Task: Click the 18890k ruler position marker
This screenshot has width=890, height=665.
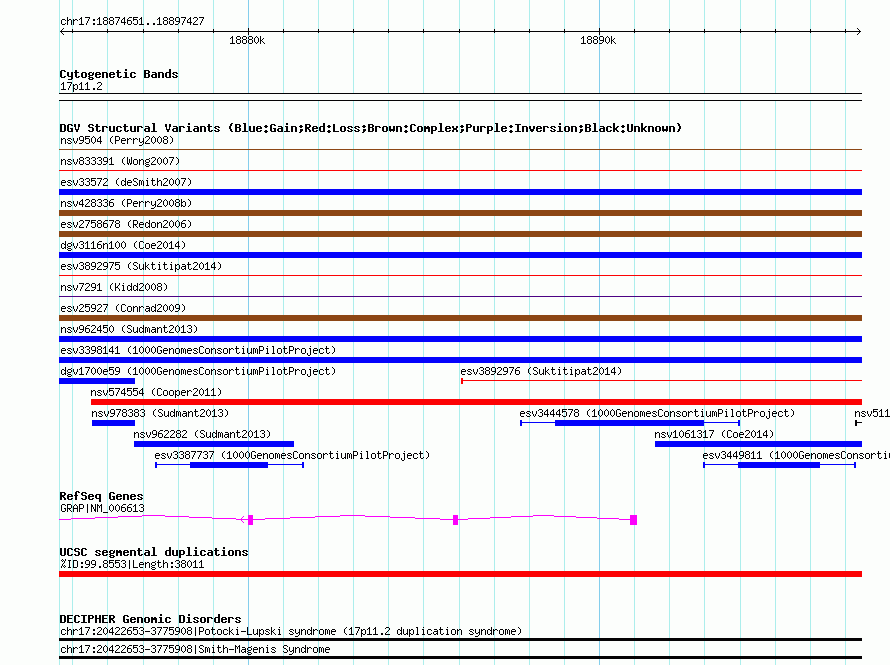Action: pyautogui.click(x=598, y=40)
